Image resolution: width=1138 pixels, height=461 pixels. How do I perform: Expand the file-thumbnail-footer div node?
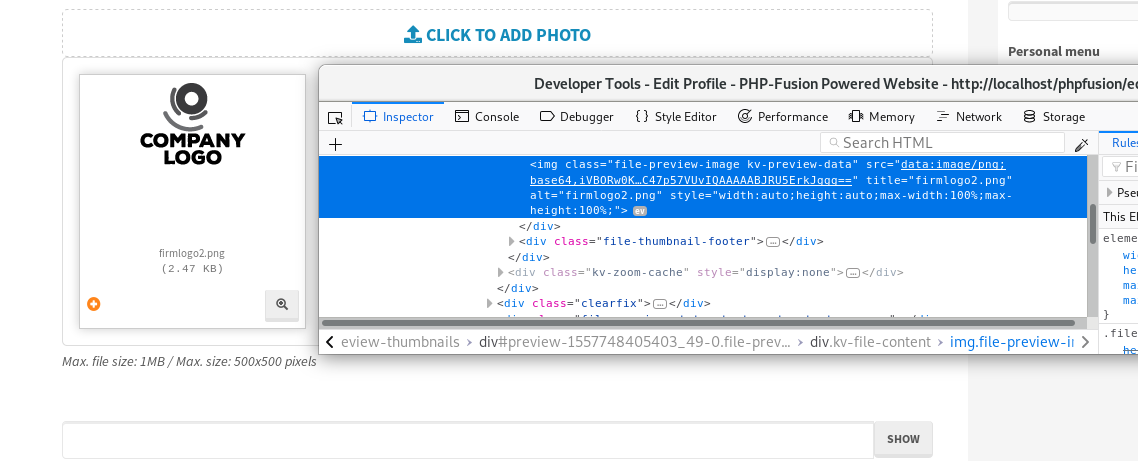coord(512,241)
